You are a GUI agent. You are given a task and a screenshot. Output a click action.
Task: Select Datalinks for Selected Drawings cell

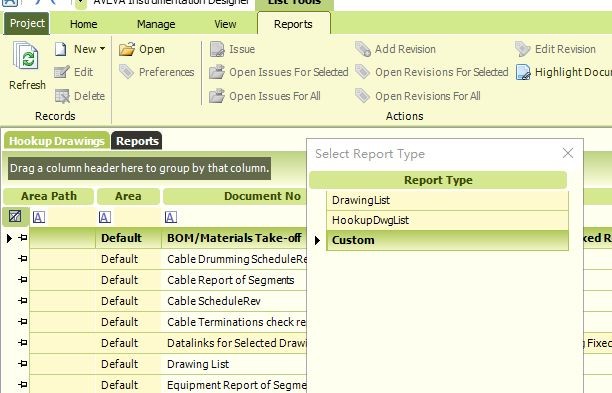click(234, 343)
